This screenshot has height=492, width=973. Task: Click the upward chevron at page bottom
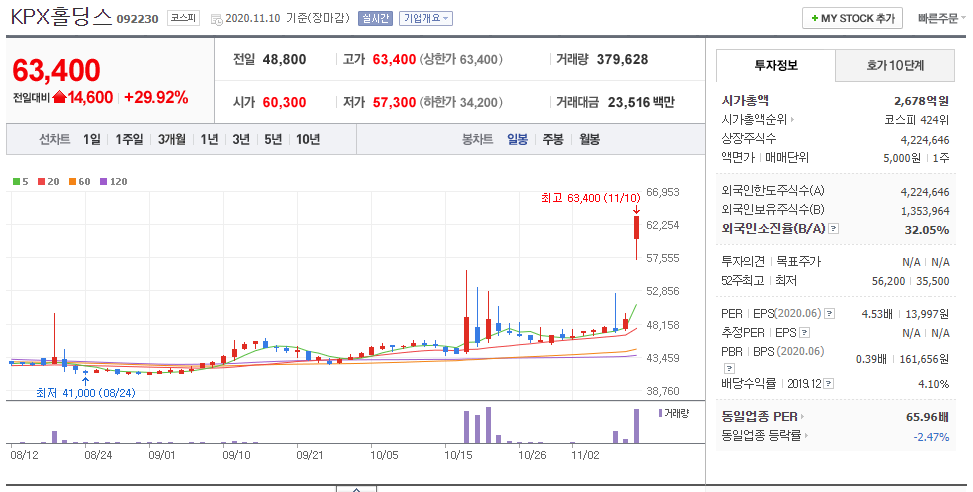point(356,489)
